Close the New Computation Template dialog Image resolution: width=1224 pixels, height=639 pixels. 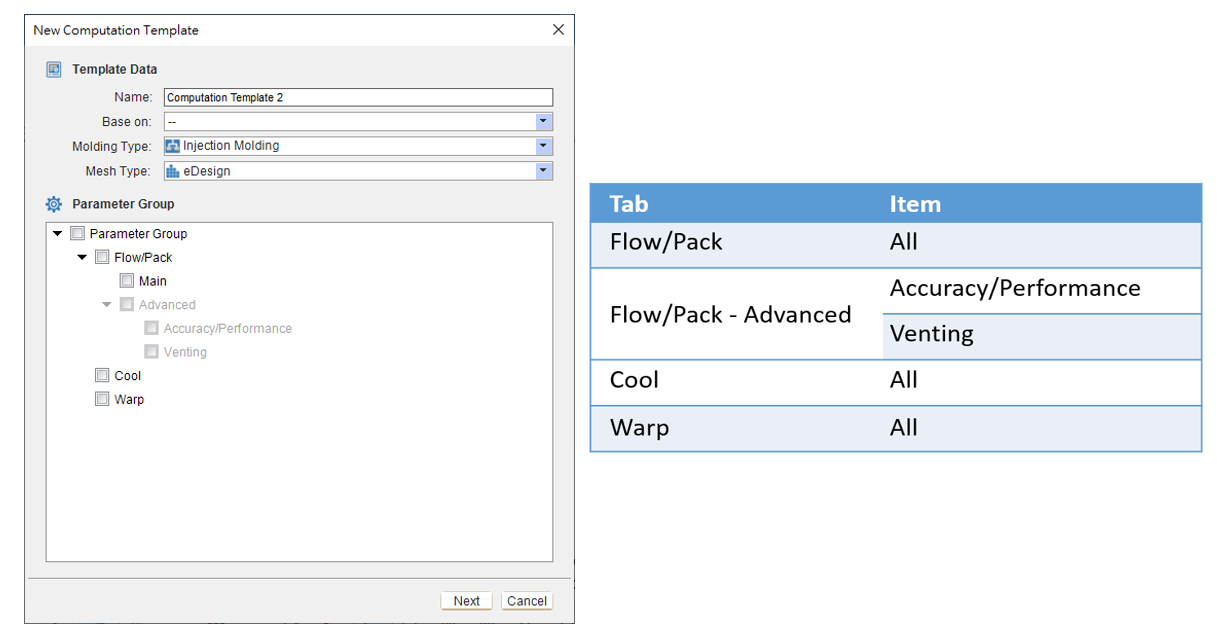[558, 30]
